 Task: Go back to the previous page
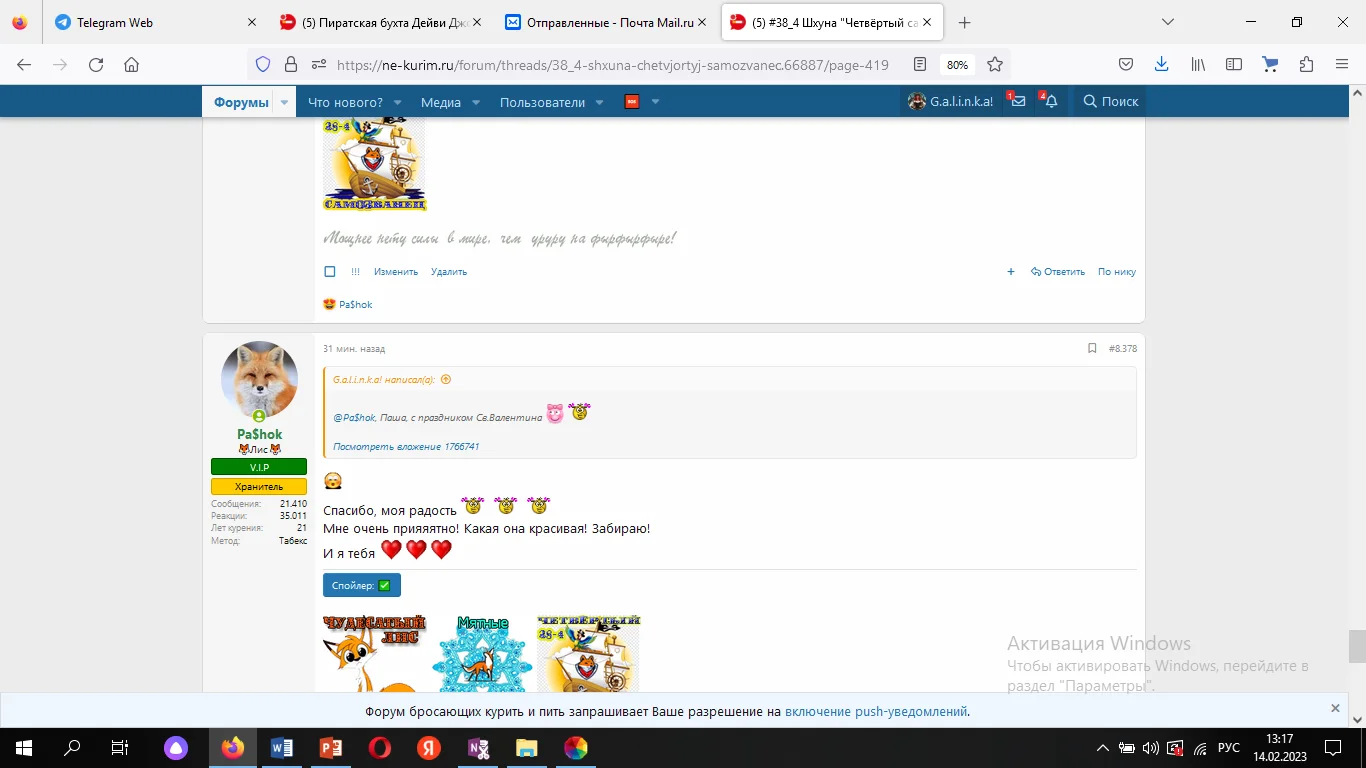pos(24,64)
